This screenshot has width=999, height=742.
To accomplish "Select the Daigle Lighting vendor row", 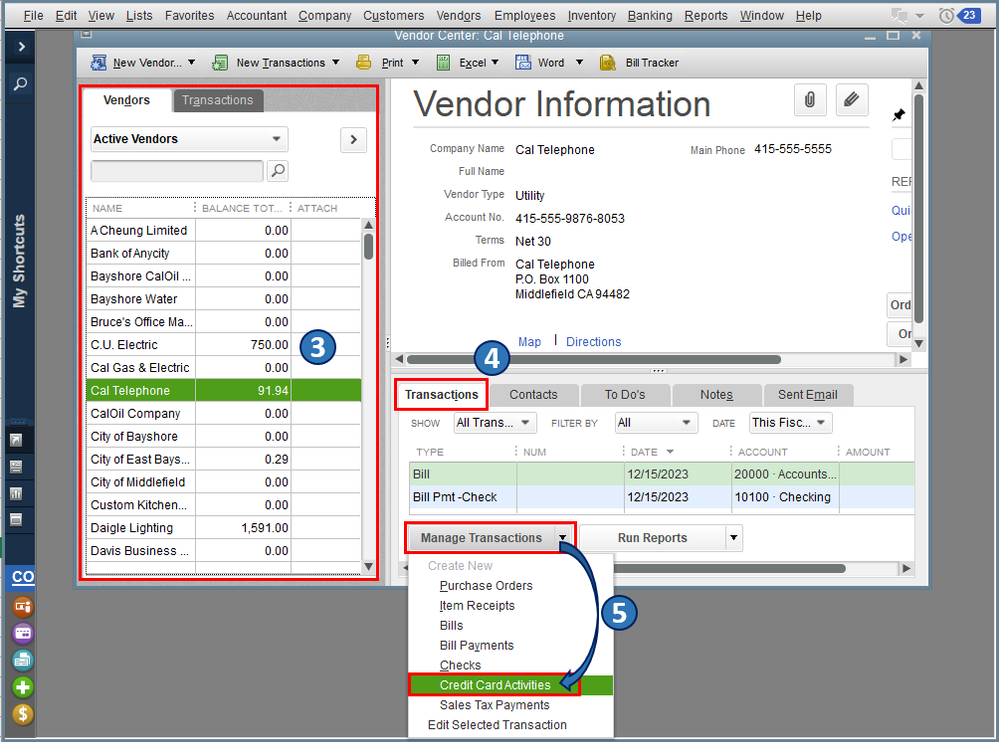I will point(224,528).
